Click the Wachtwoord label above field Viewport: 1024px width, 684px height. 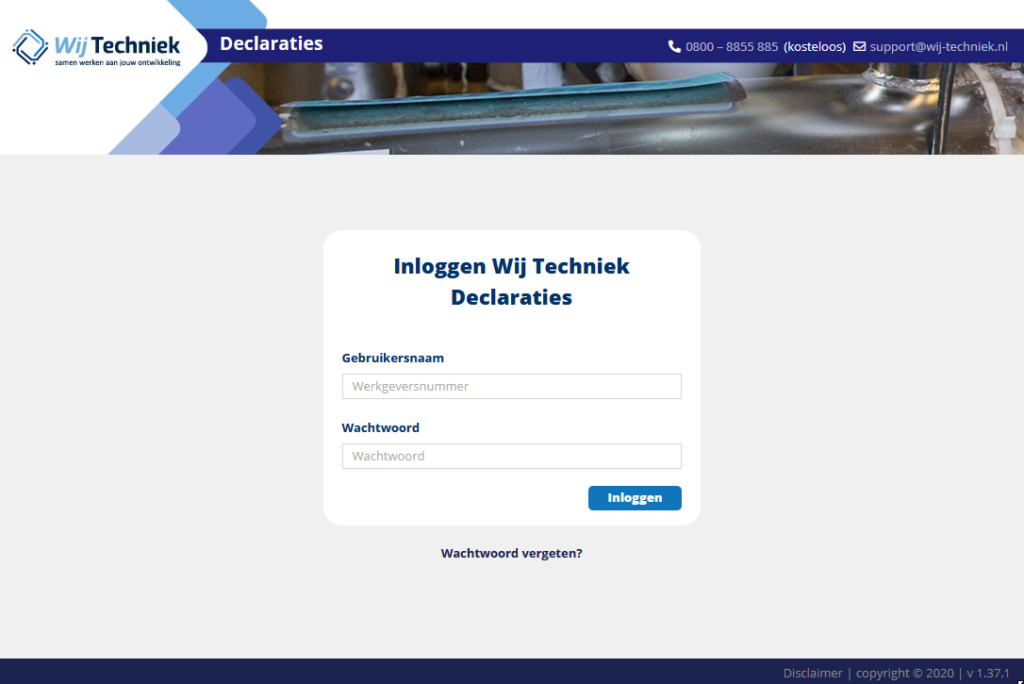[x=380, y=428]
